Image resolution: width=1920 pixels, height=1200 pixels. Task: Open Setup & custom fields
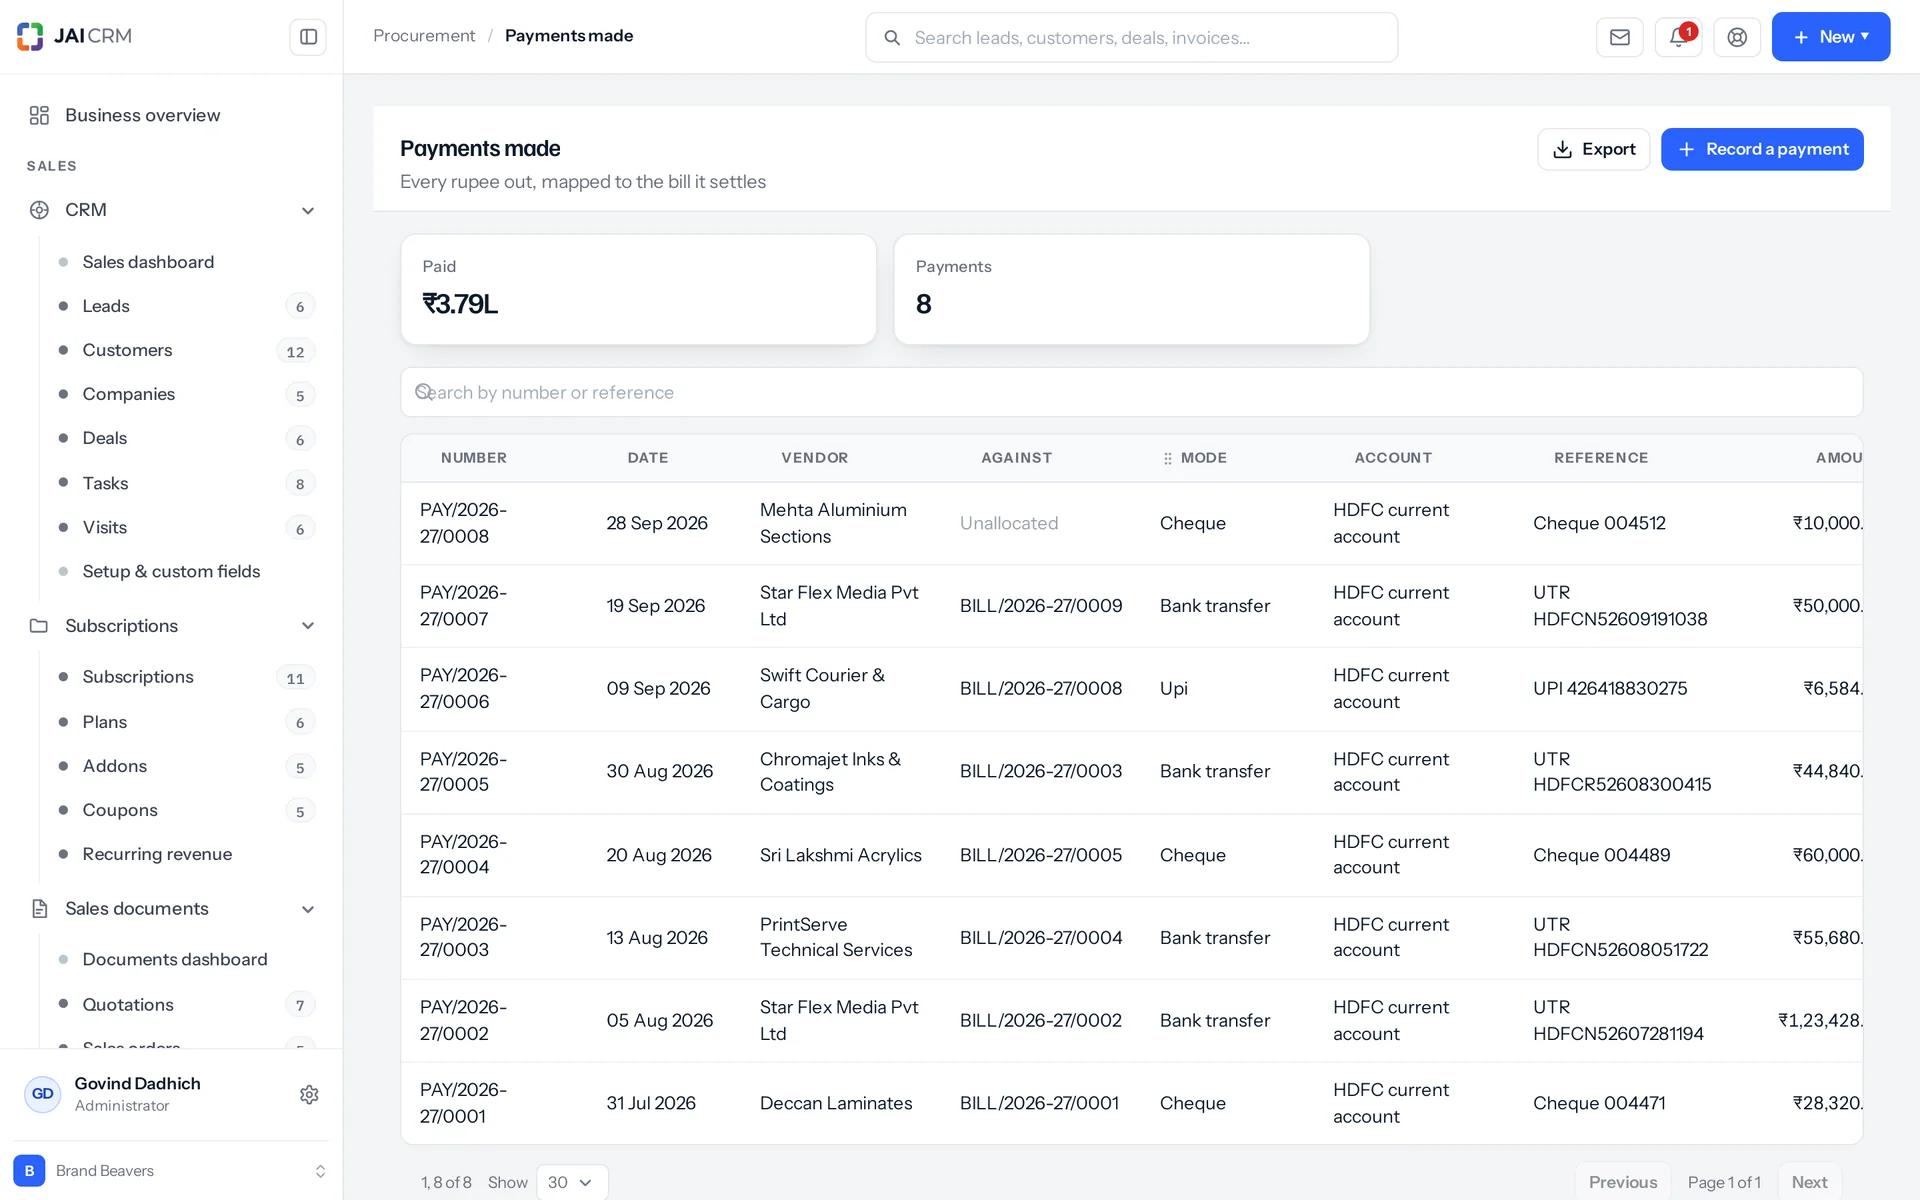[171, 571]
